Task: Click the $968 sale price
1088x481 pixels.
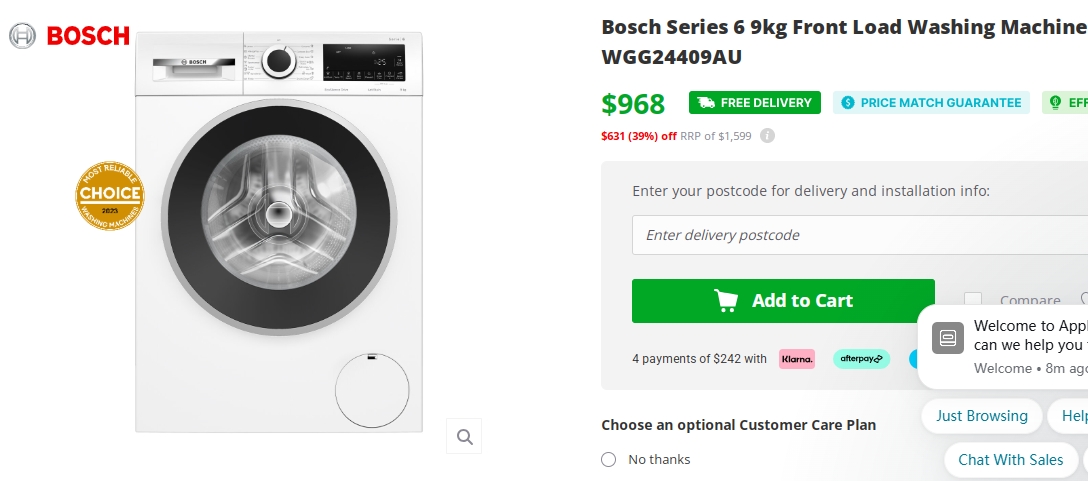Action: click(x=633, y=104)
